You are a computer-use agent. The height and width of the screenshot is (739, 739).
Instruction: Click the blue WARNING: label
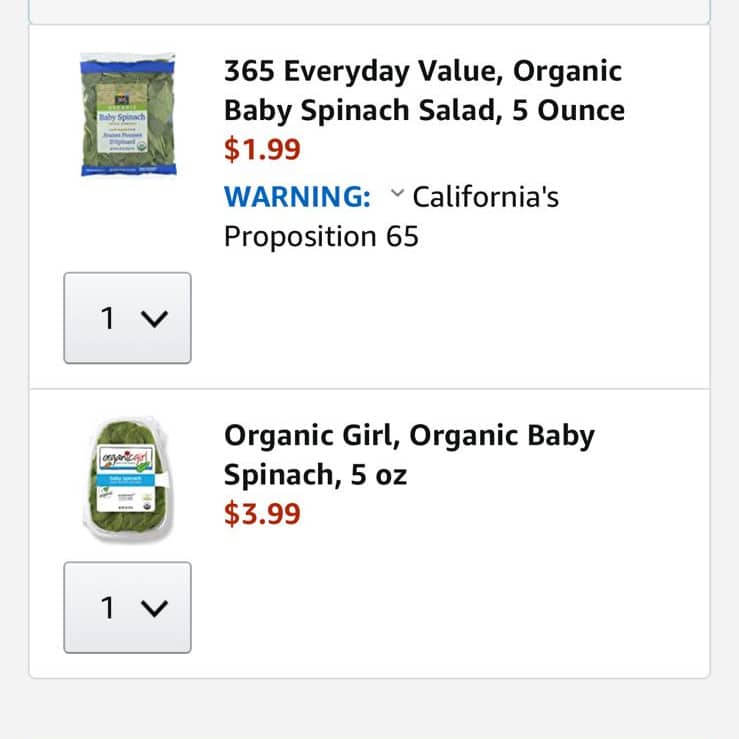pos(297,197)
